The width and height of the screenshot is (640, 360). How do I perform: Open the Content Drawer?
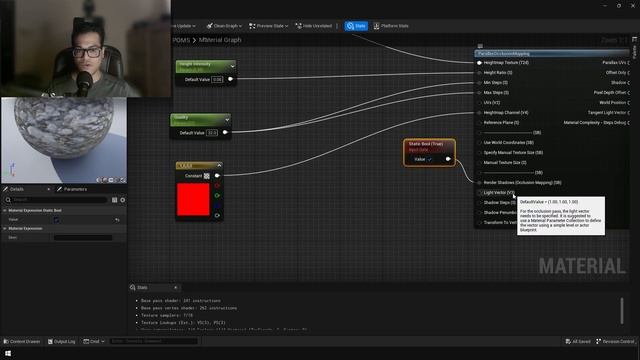pyautogui.click(x=22, y=341)
